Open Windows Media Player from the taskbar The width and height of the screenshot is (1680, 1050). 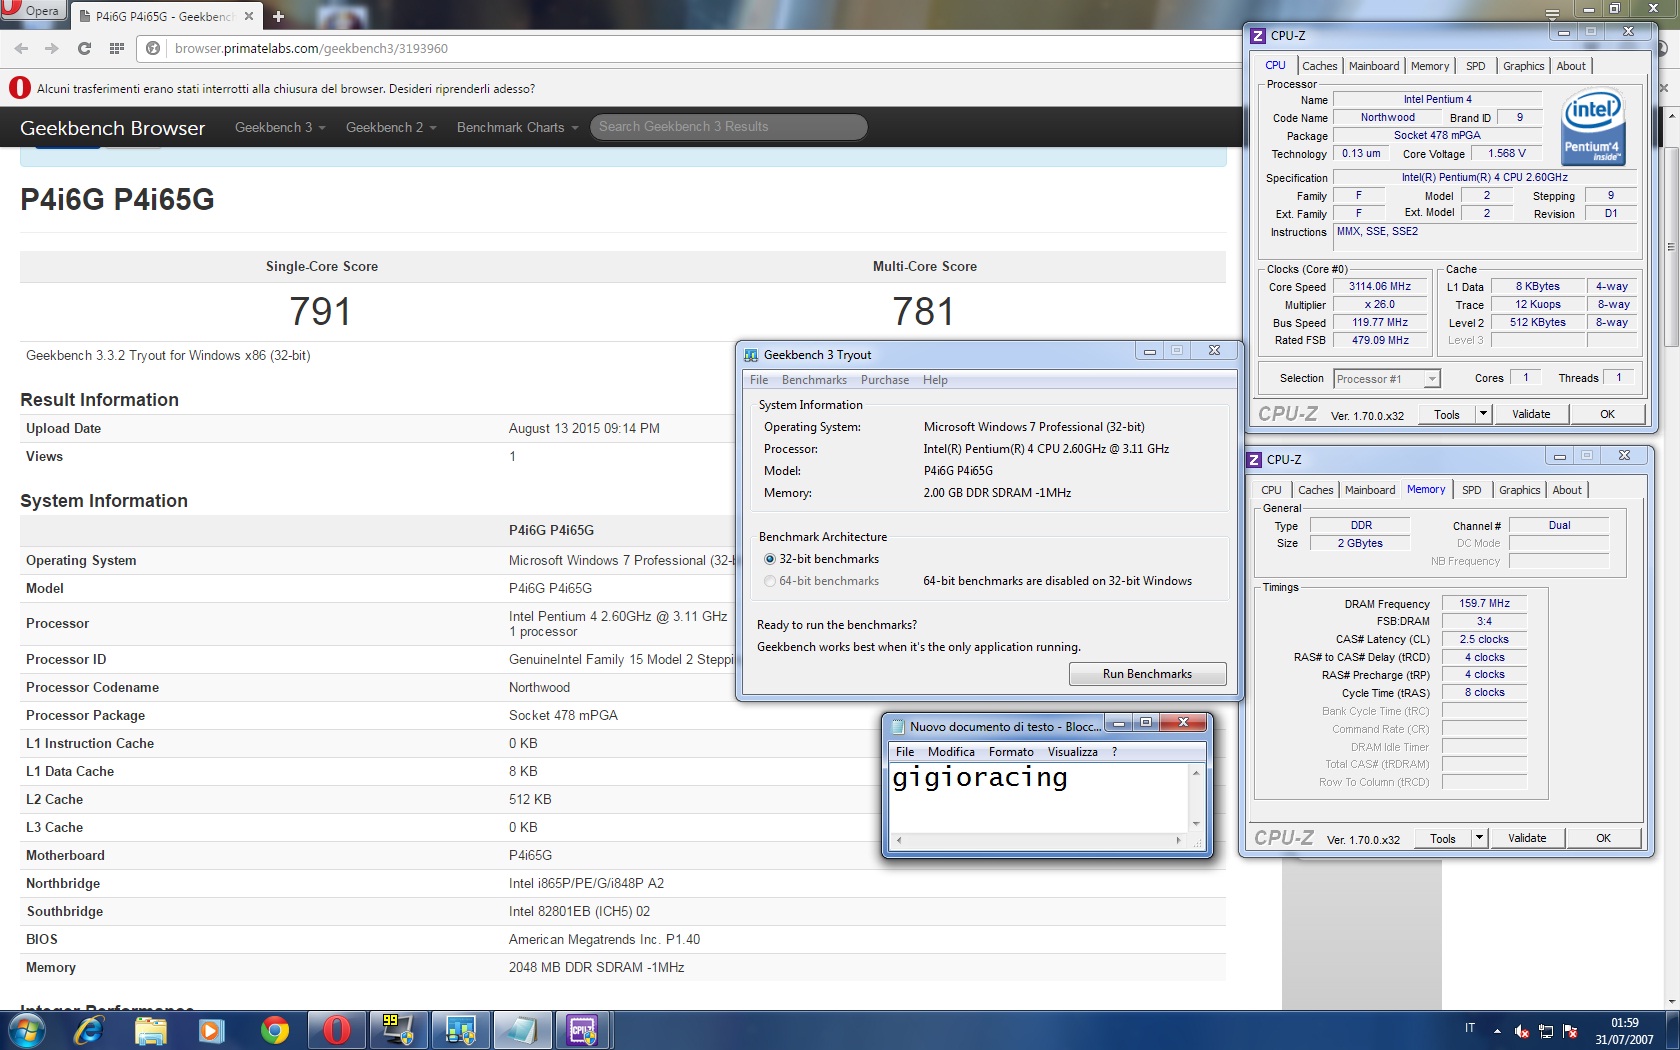[212, 1030]
